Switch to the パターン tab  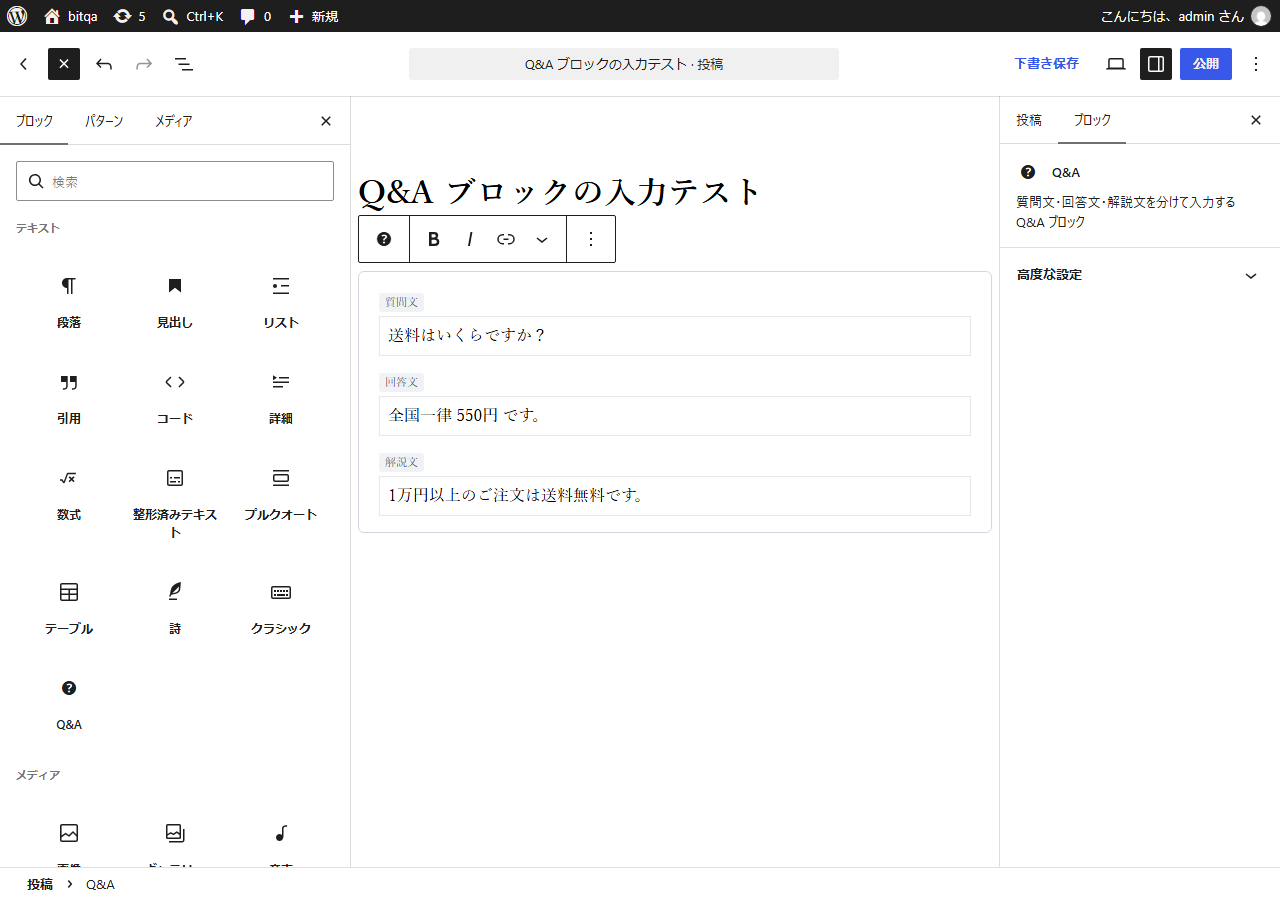[x=104, y=121]
